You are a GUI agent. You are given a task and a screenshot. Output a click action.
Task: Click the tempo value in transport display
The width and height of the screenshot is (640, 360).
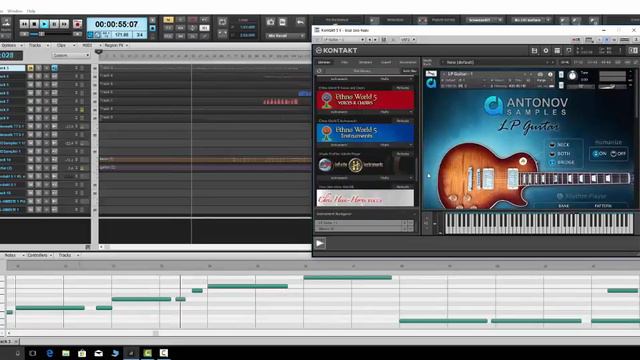tap(122, 35)
